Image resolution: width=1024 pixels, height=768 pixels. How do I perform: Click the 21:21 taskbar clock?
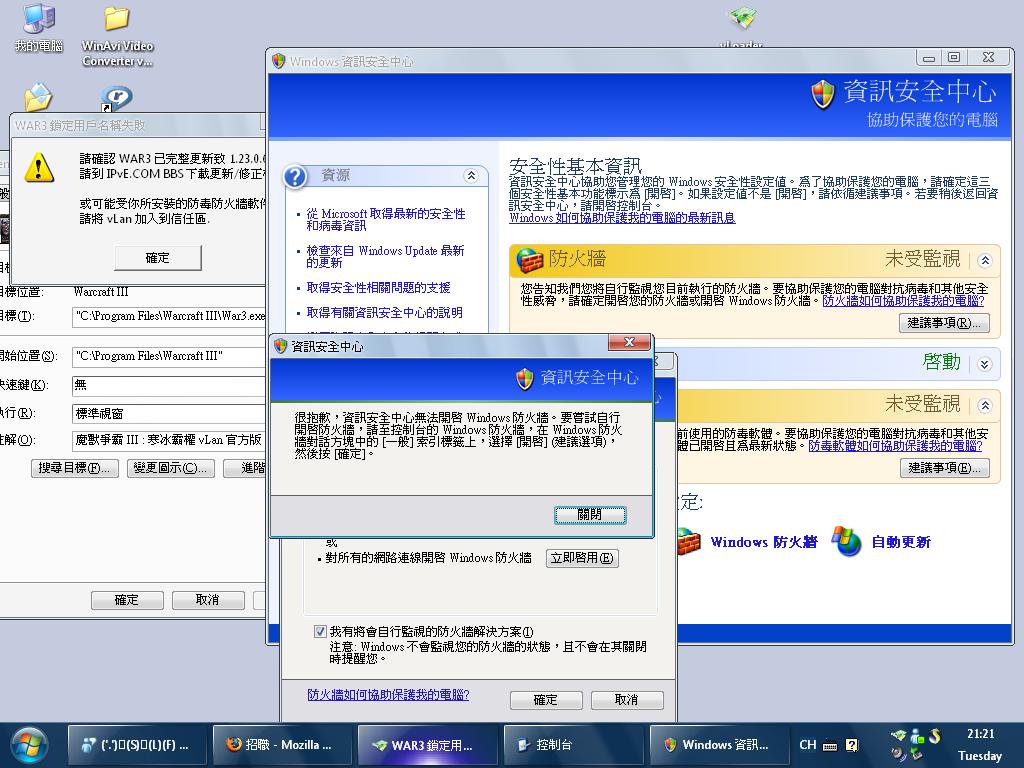(980, 734)
